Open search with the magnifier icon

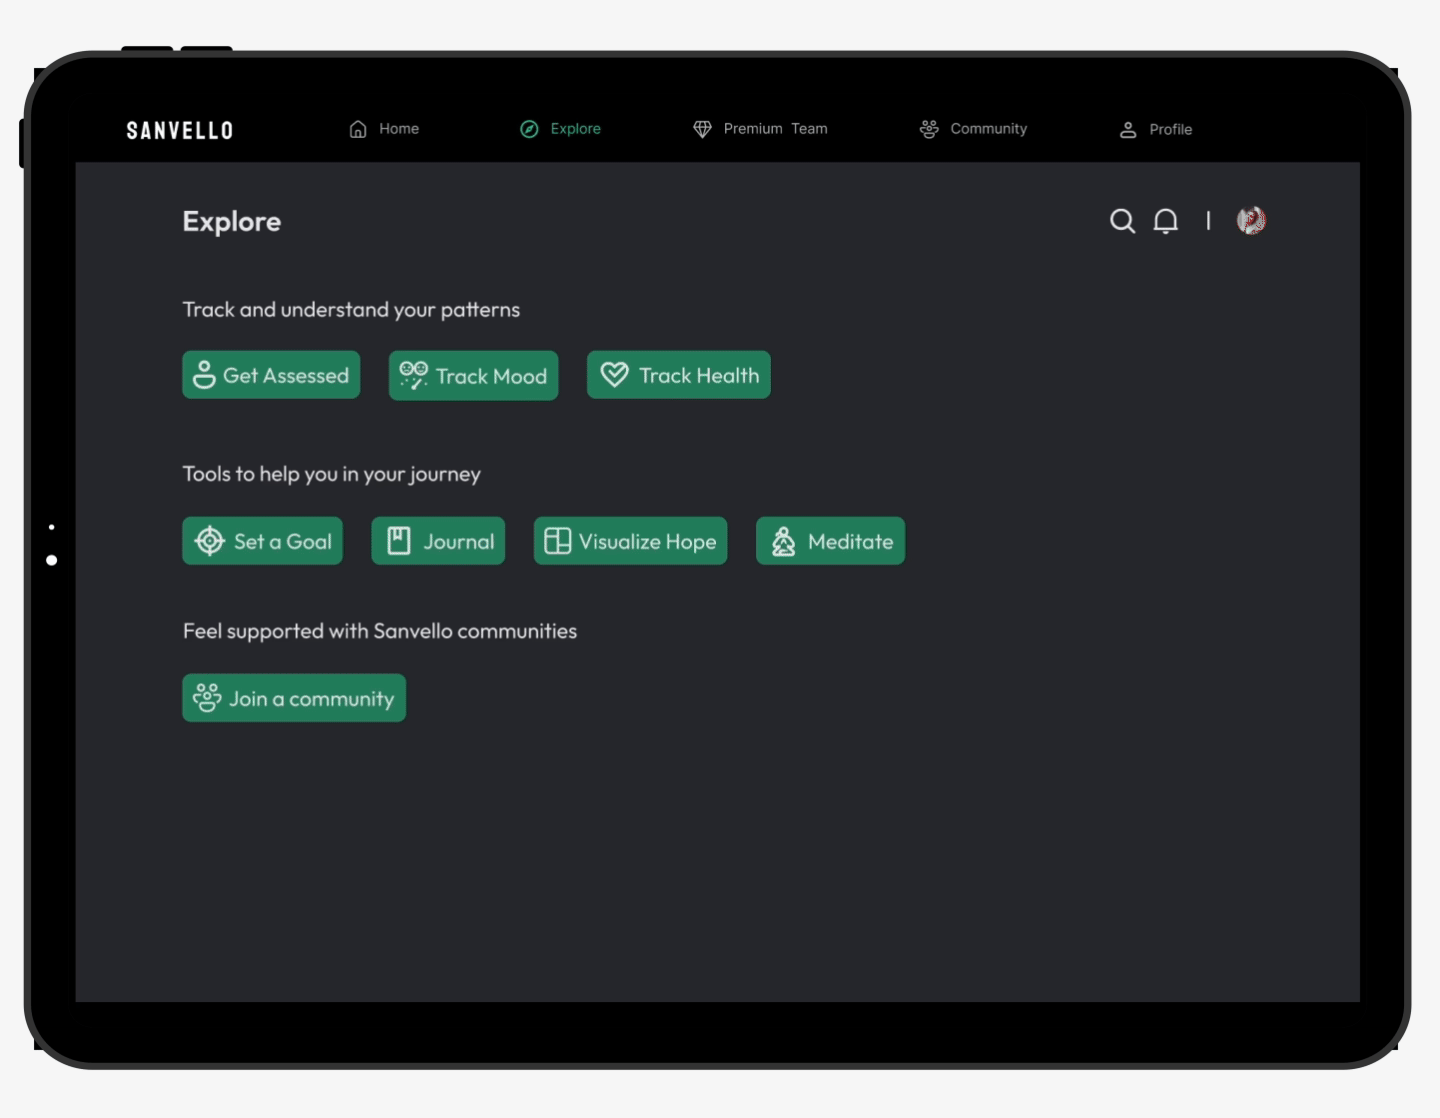point(1122,221)
